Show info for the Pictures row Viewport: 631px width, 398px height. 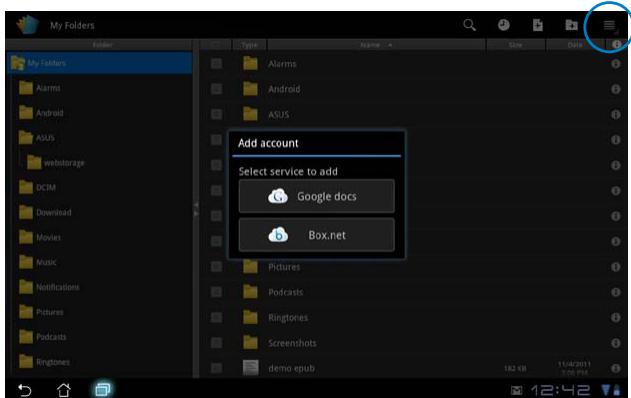pyautogui.click(x=616, y=267)
